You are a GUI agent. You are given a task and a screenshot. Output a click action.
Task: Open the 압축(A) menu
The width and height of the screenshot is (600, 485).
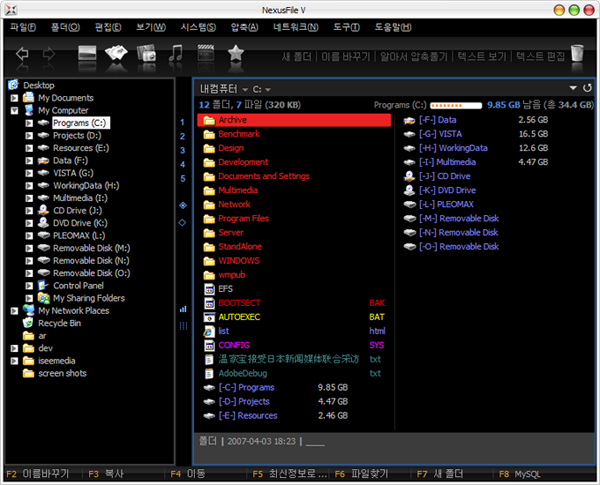click(x=245, y=27)
